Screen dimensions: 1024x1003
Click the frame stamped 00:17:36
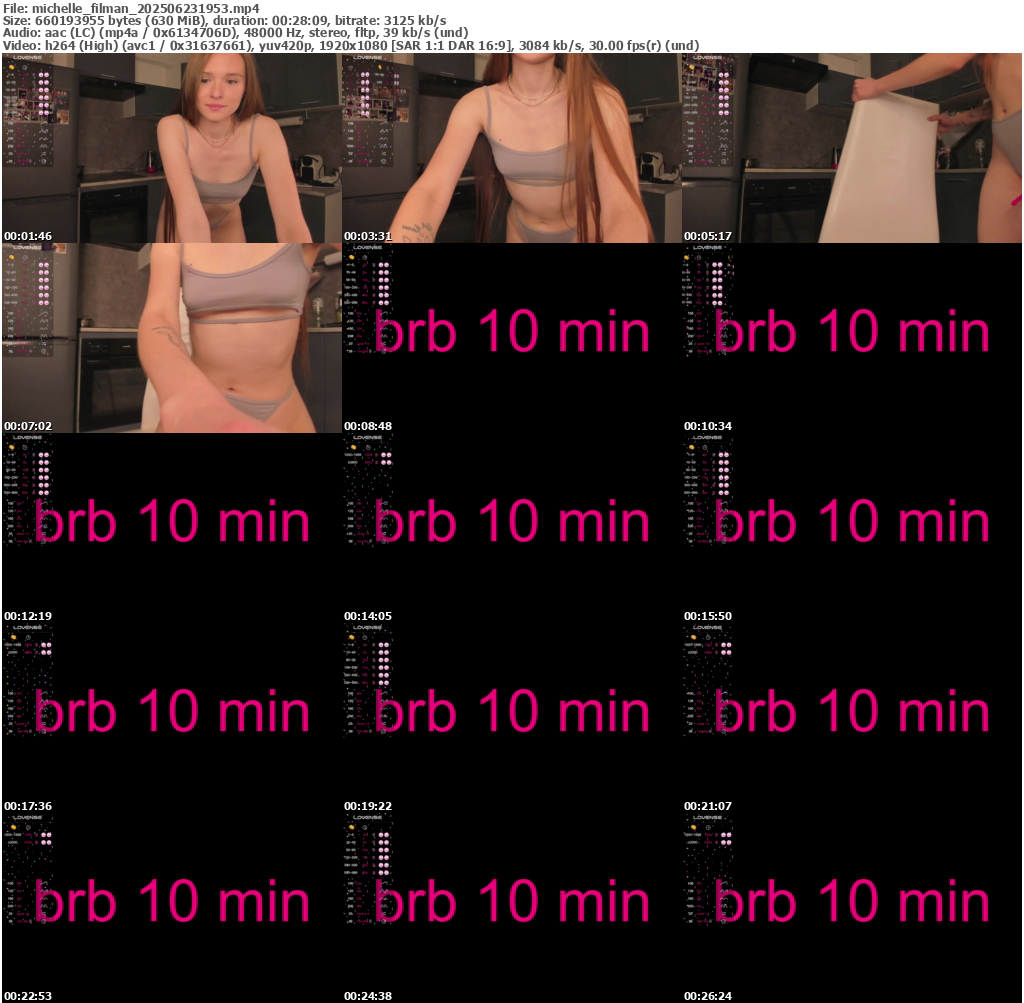coord(172,718)
